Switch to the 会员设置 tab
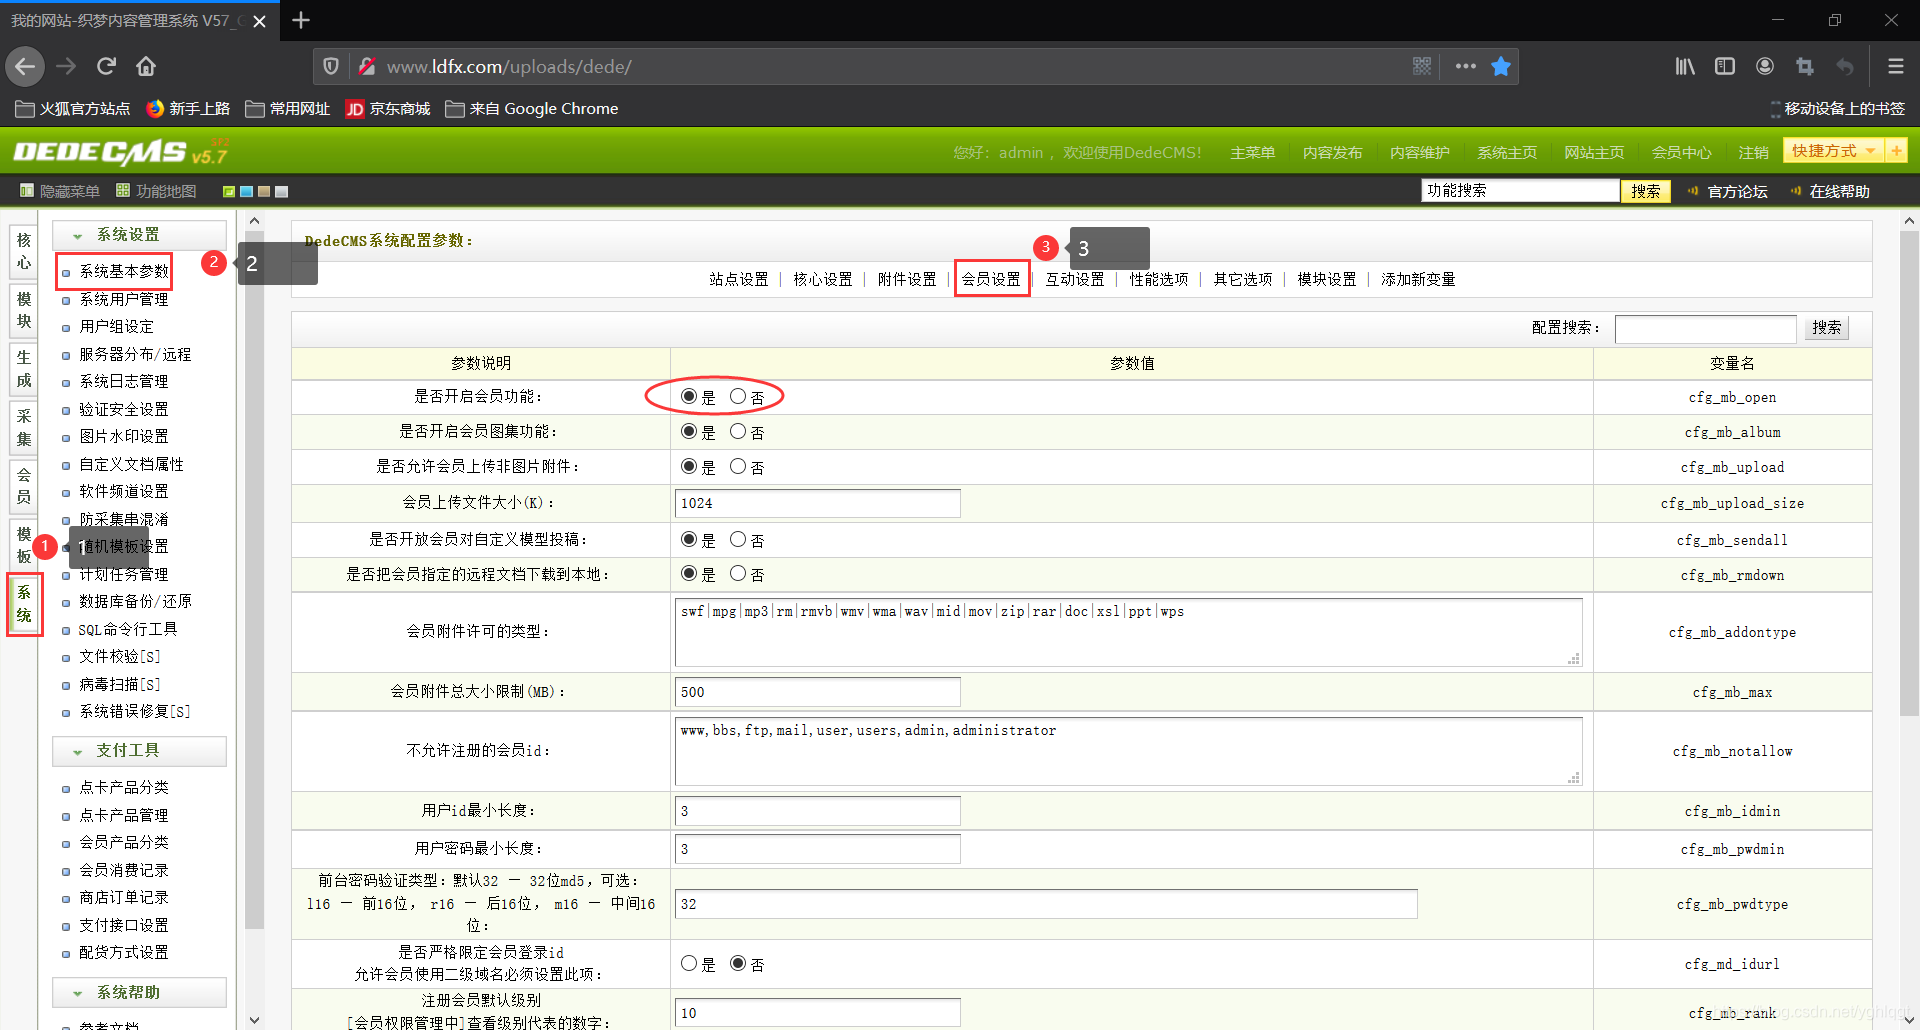 tap(991, 280)
